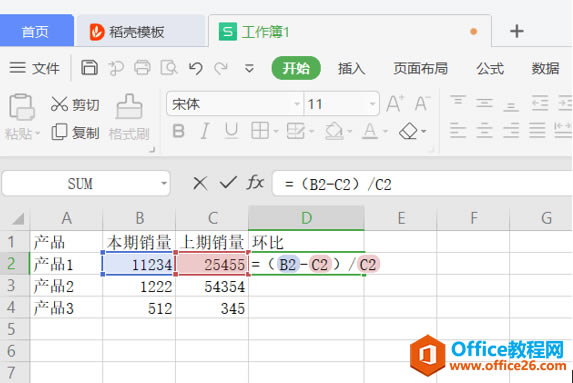Expand quick access toolbar customize arrow
This screenshot has width=573, height=383.
(x=249, y=68)
